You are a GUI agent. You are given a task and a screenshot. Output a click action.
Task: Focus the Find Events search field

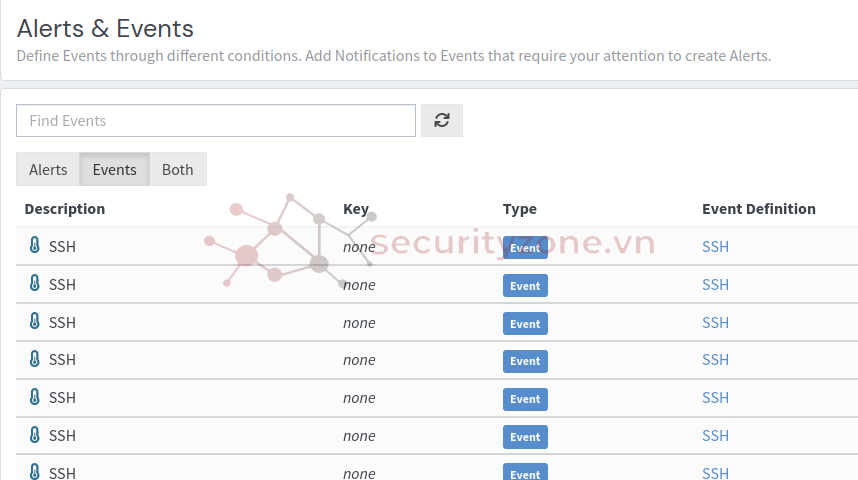coord(216,120)
